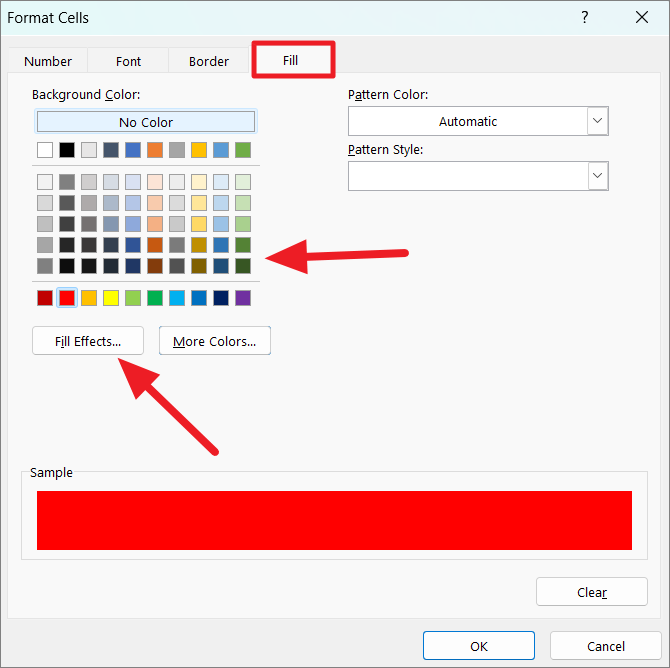Image resolution: width=670 pixels, height=668 pixels.
Task: Open the Border tab
Action: [x=209, y=61]
